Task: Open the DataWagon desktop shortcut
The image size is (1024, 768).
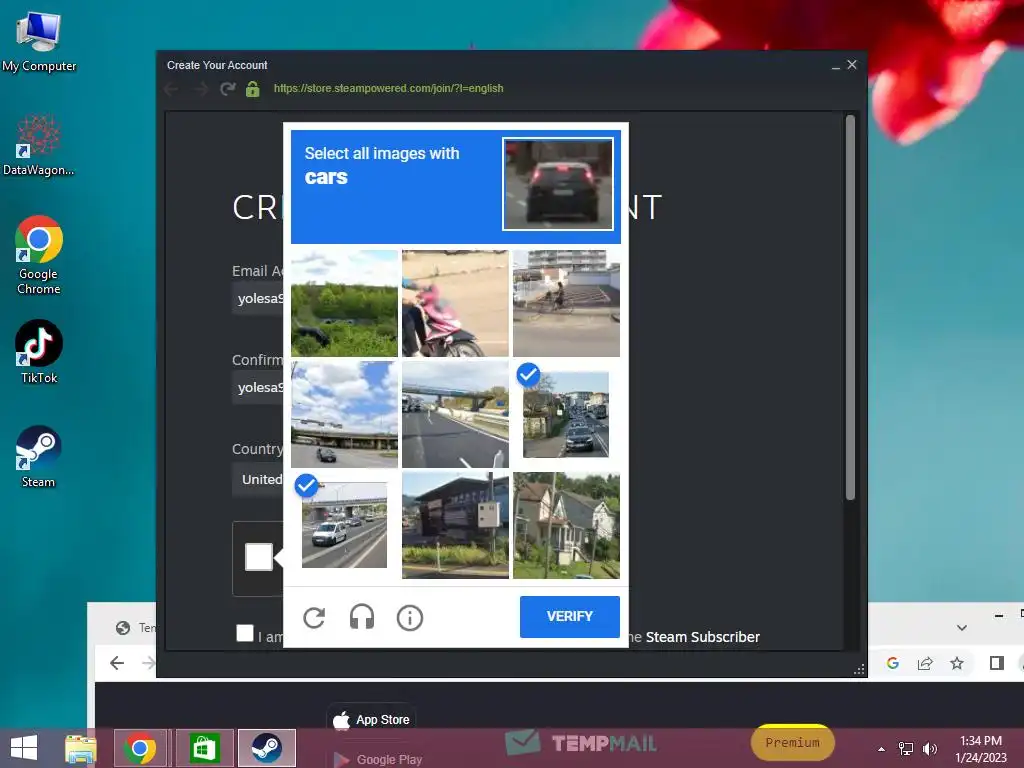Action: point(39,145)
